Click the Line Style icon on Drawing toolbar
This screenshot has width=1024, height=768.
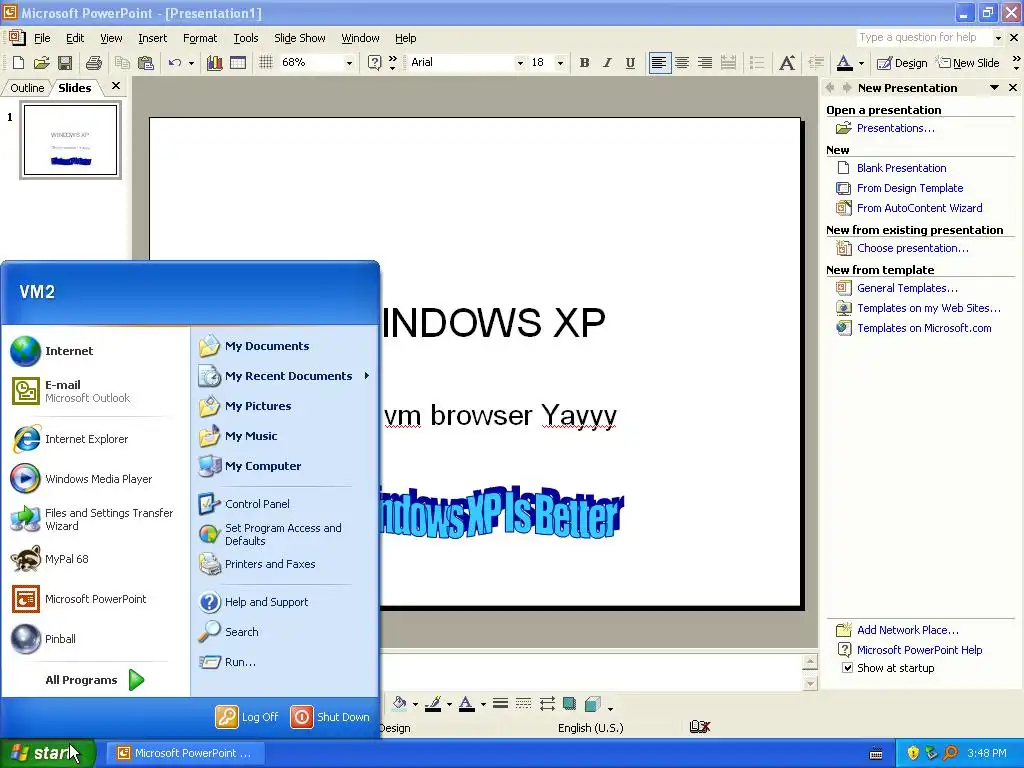500,703
